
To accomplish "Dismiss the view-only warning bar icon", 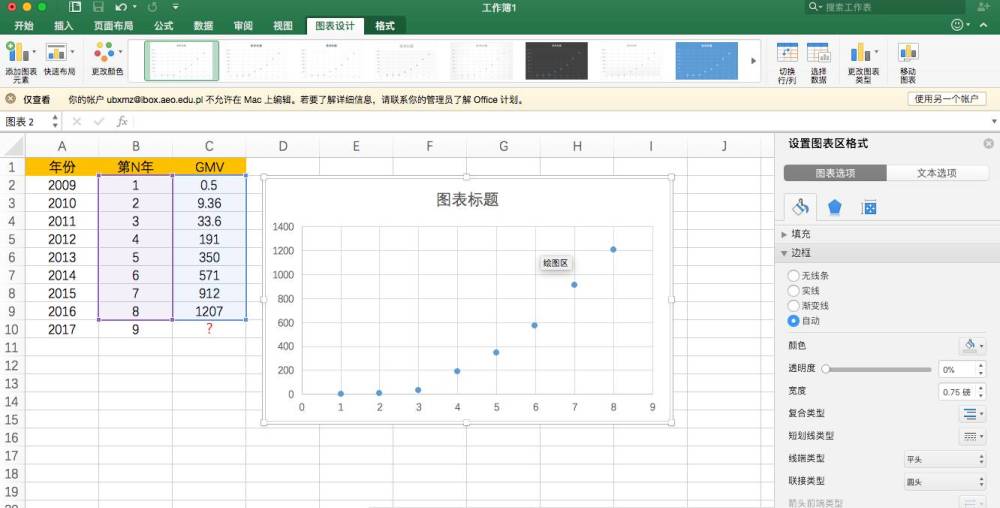I will pos(10,99).
